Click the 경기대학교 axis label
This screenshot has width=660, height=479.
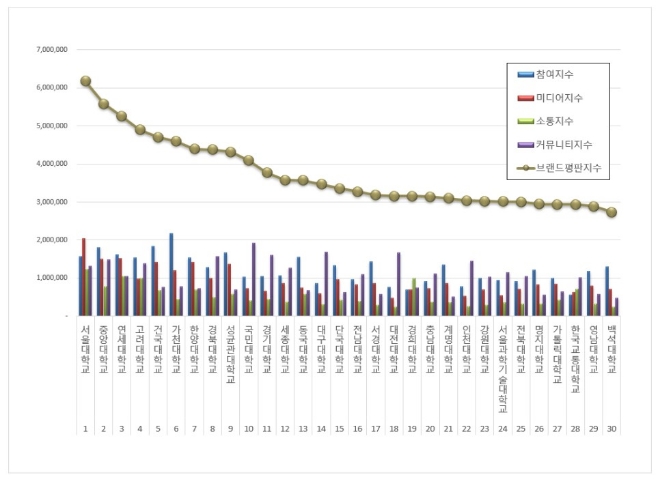[x=267, y=349]
